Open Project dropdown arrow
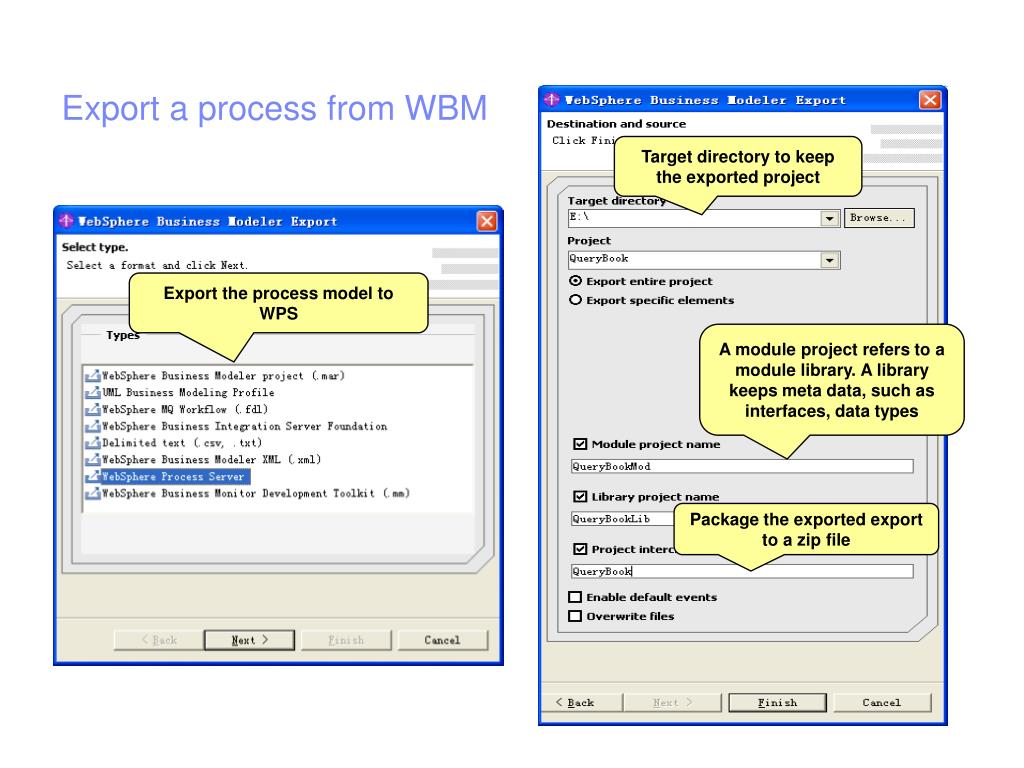Image resolution: width=1024 pixels, height=768 pixels. [x=830, y=260]
